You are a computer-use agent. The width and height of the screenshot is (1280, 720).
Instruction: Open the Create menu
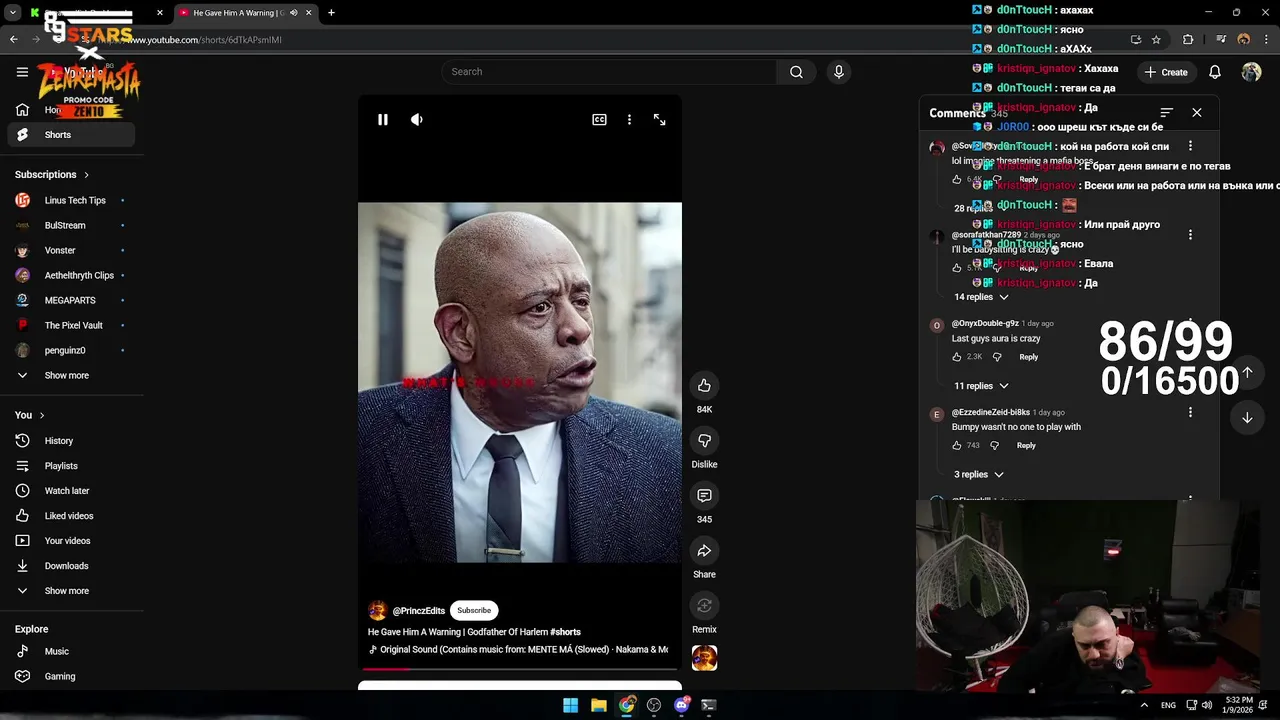1166,72
